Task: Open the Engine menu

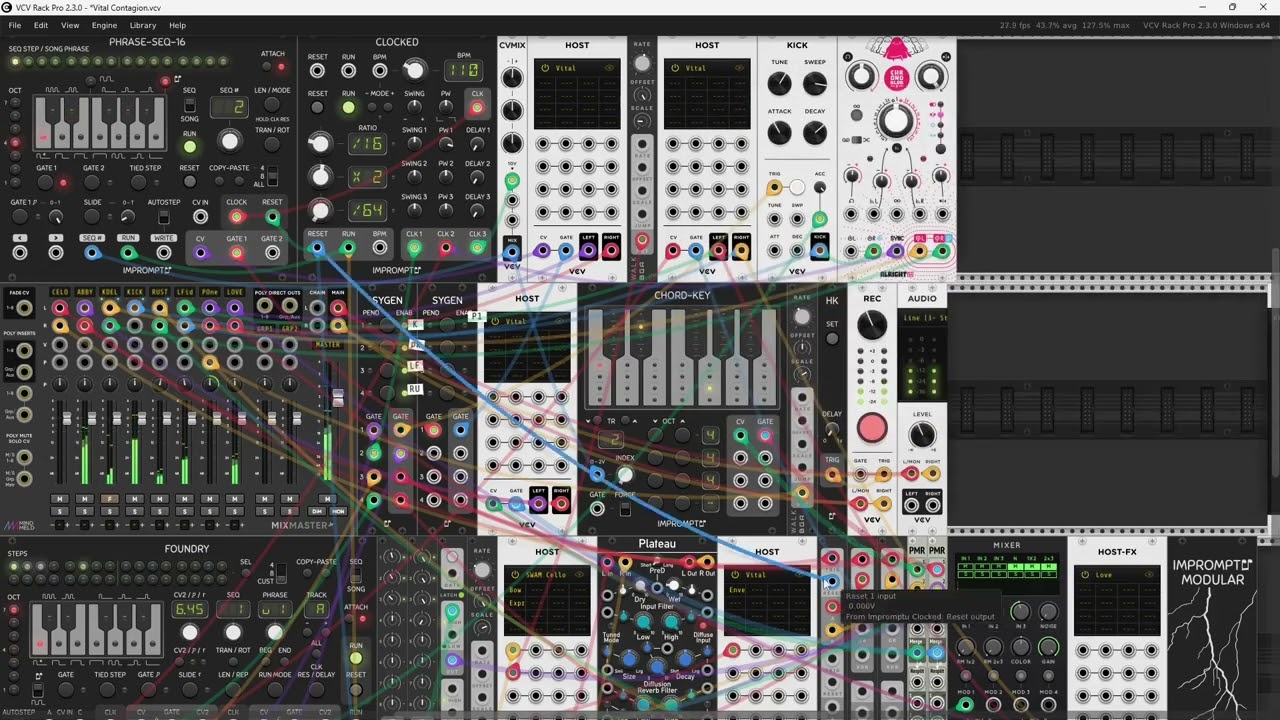Action: 104,25
